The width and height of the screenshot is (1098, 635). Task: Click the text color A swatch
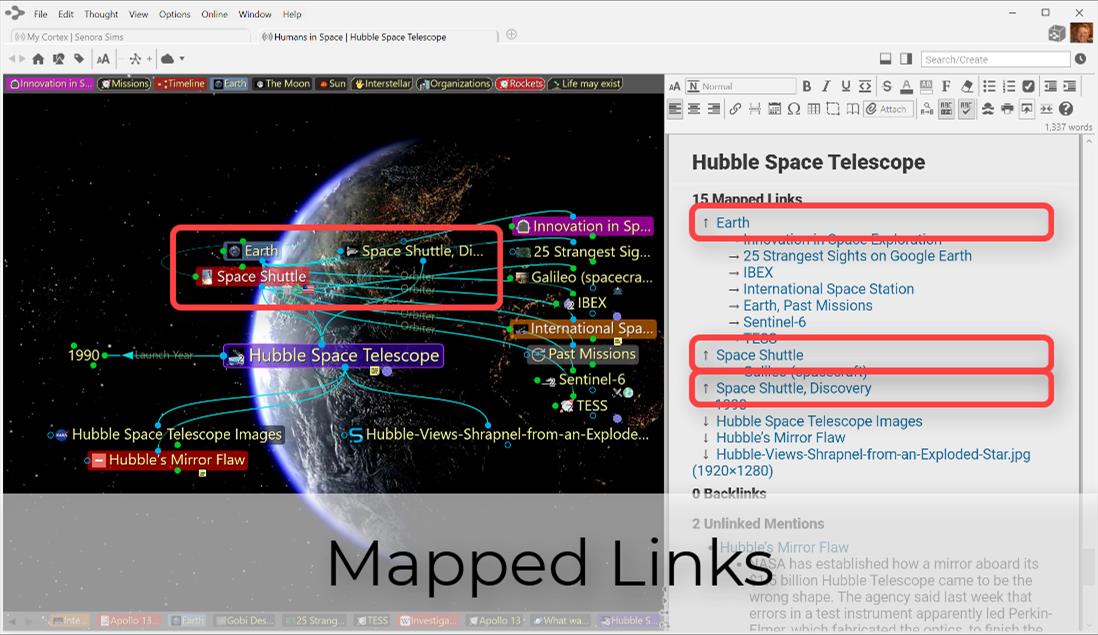[906, 87]
